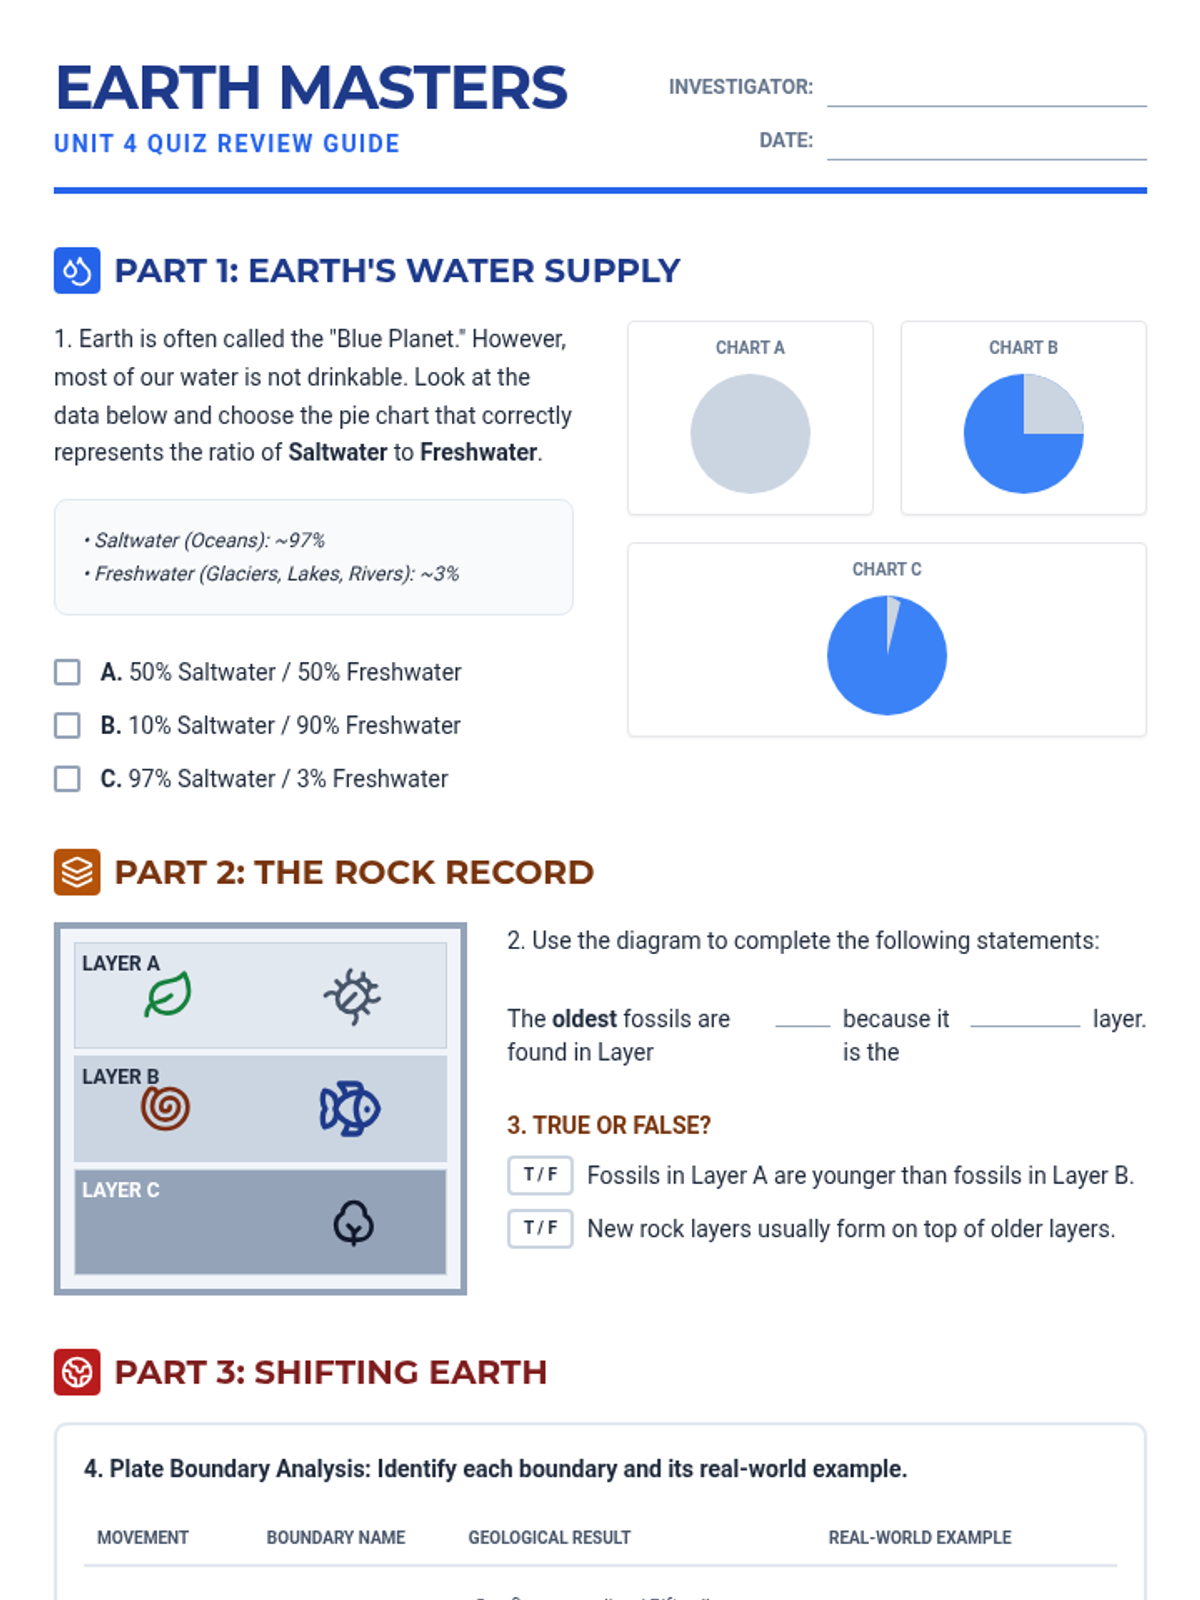Click the blue fish fossil in Layer B

point(350,1109)
